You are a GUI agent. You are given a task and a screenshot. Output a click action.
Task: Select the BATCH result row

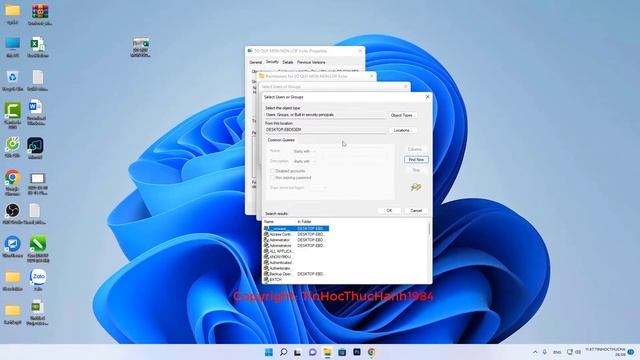[296, 280]
